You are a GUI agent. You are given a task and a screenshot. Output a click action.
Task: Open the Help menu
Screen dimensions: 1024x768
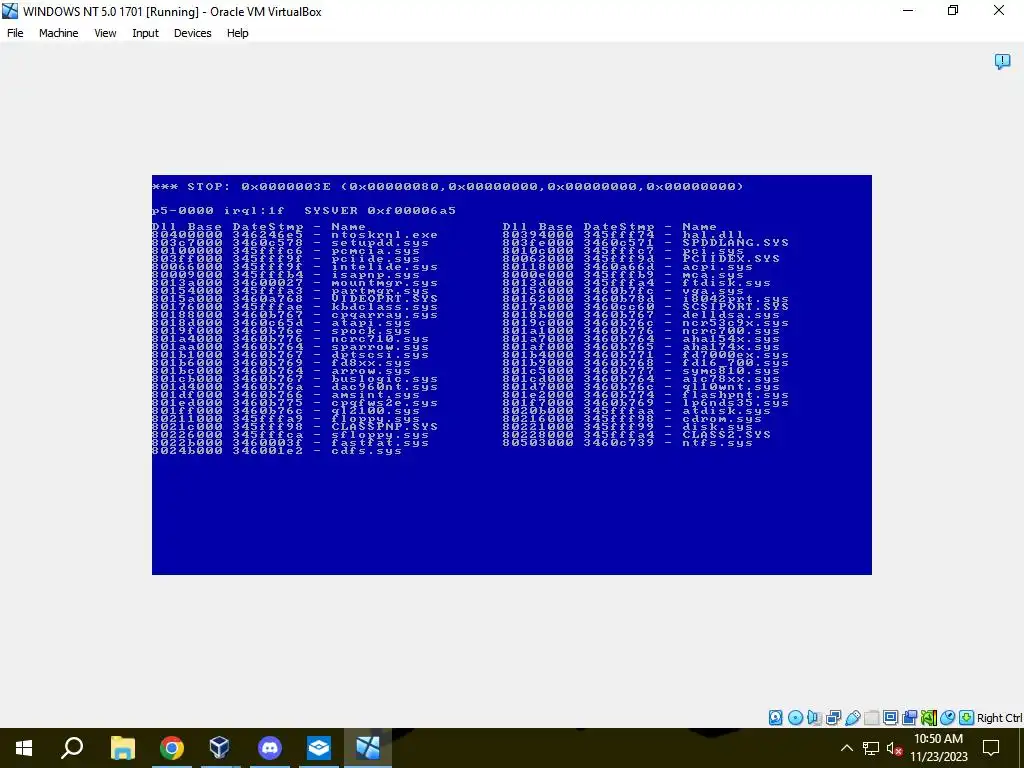(238, 33)
